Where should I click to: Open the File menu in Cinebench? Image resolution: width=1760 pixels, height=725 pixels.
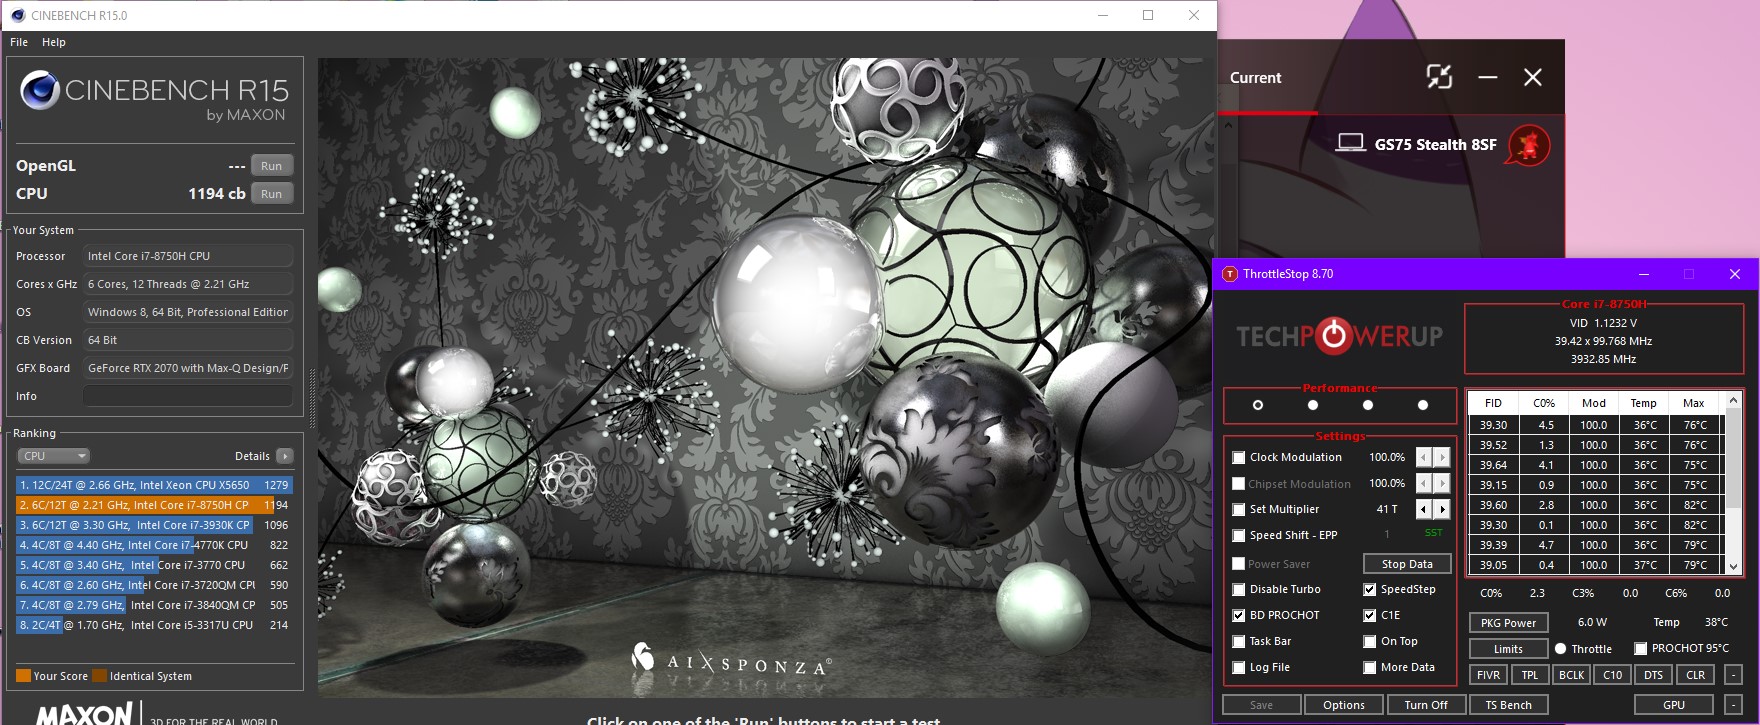click(x=19, y=42)
